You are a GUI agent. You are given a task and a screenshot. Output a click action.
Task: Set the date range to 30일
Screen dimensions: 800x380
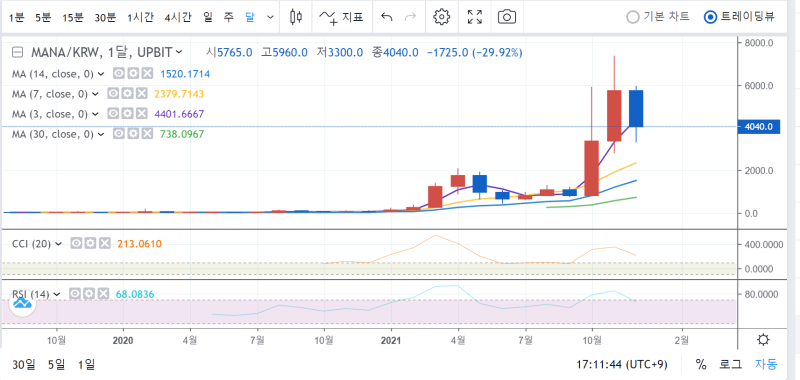point(24,364)
